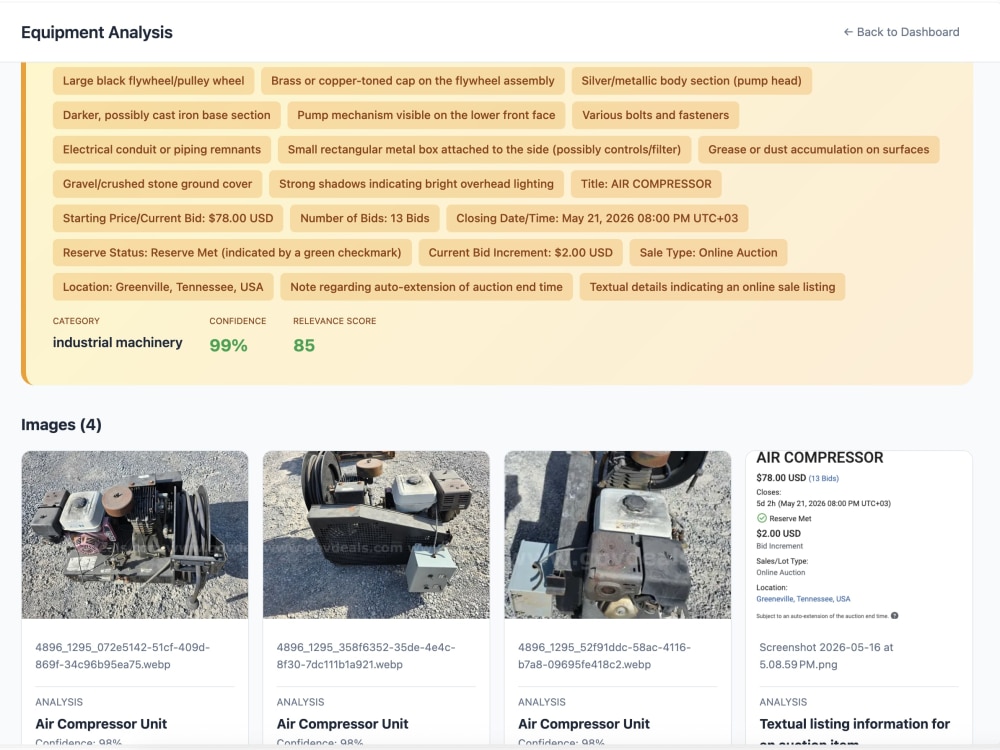Open first air compressor photo with hose reel

(x=135, y=535)
